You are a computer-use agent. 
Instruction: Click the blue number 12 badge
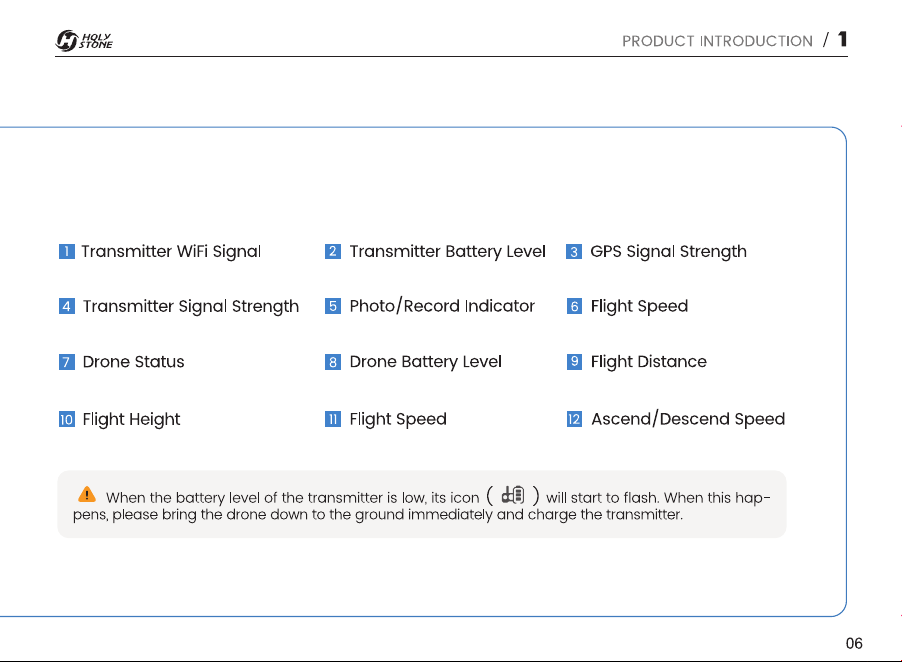point(574,419)
